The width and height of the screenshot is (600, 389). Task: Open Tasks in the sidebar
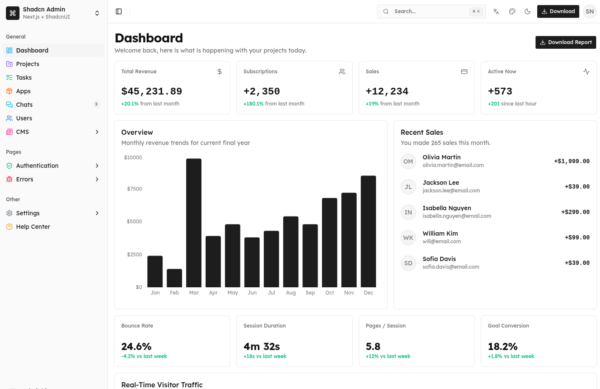coord(53,78)
